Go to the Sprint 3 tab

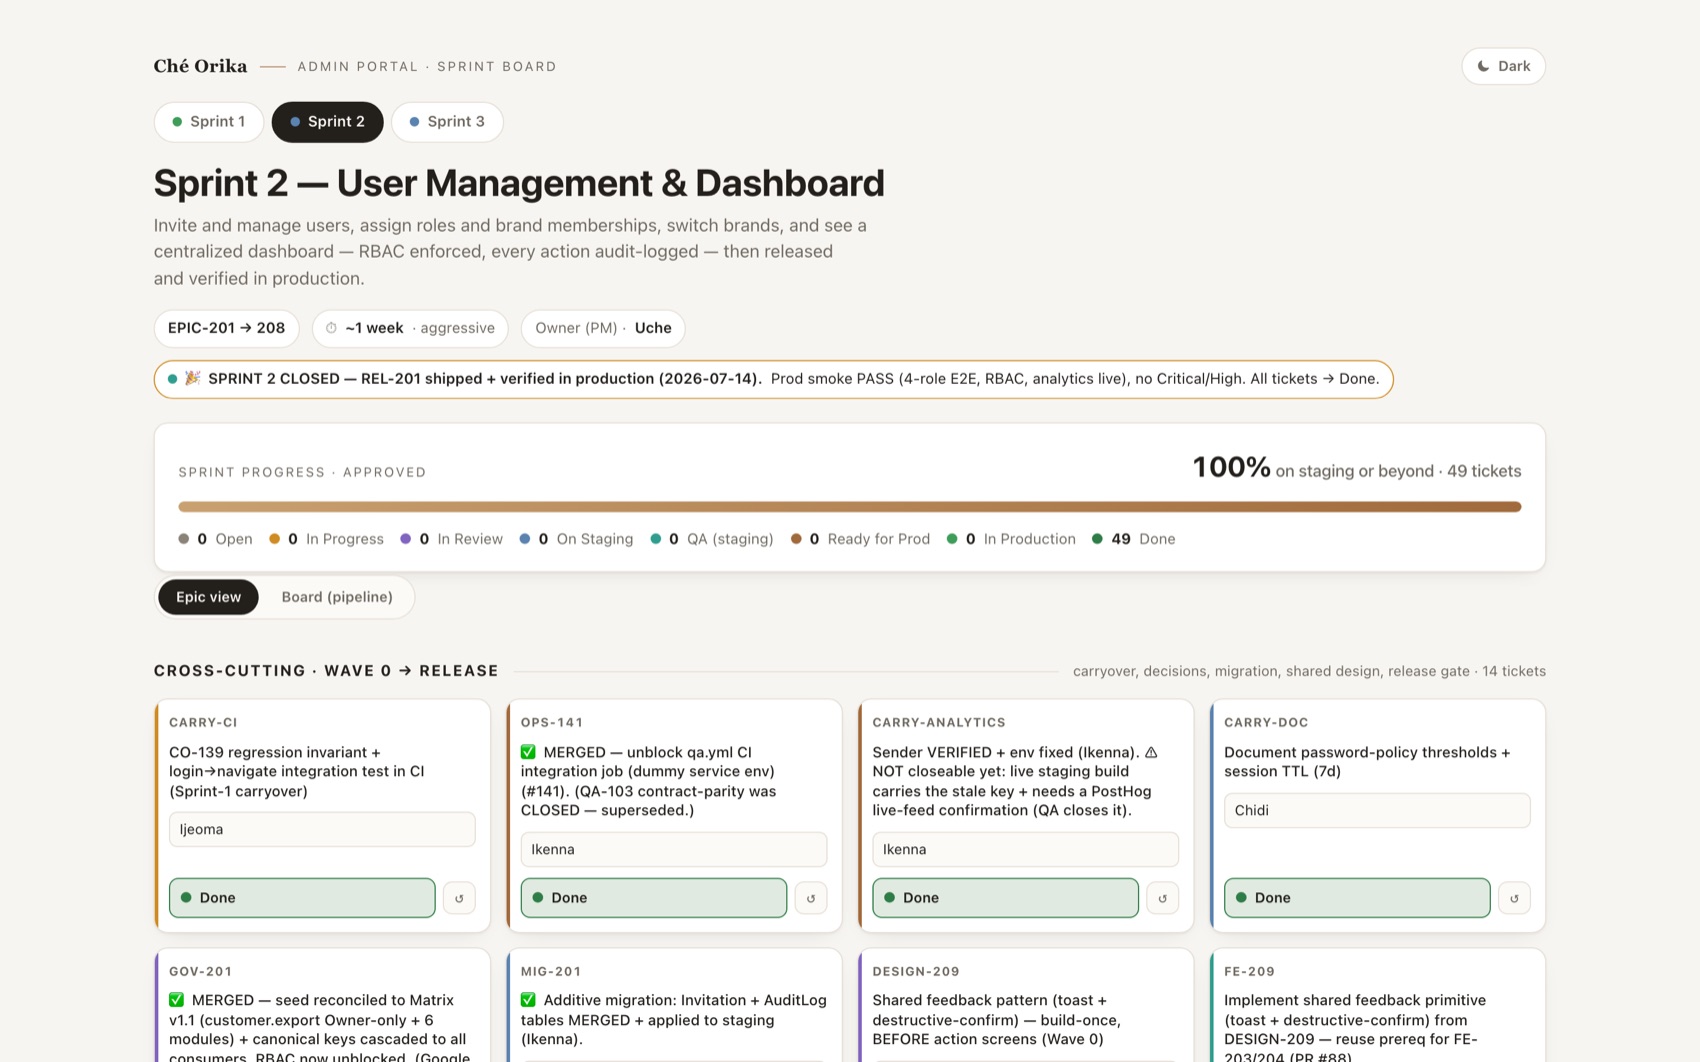pyautogui.click(x=446, y=122)
